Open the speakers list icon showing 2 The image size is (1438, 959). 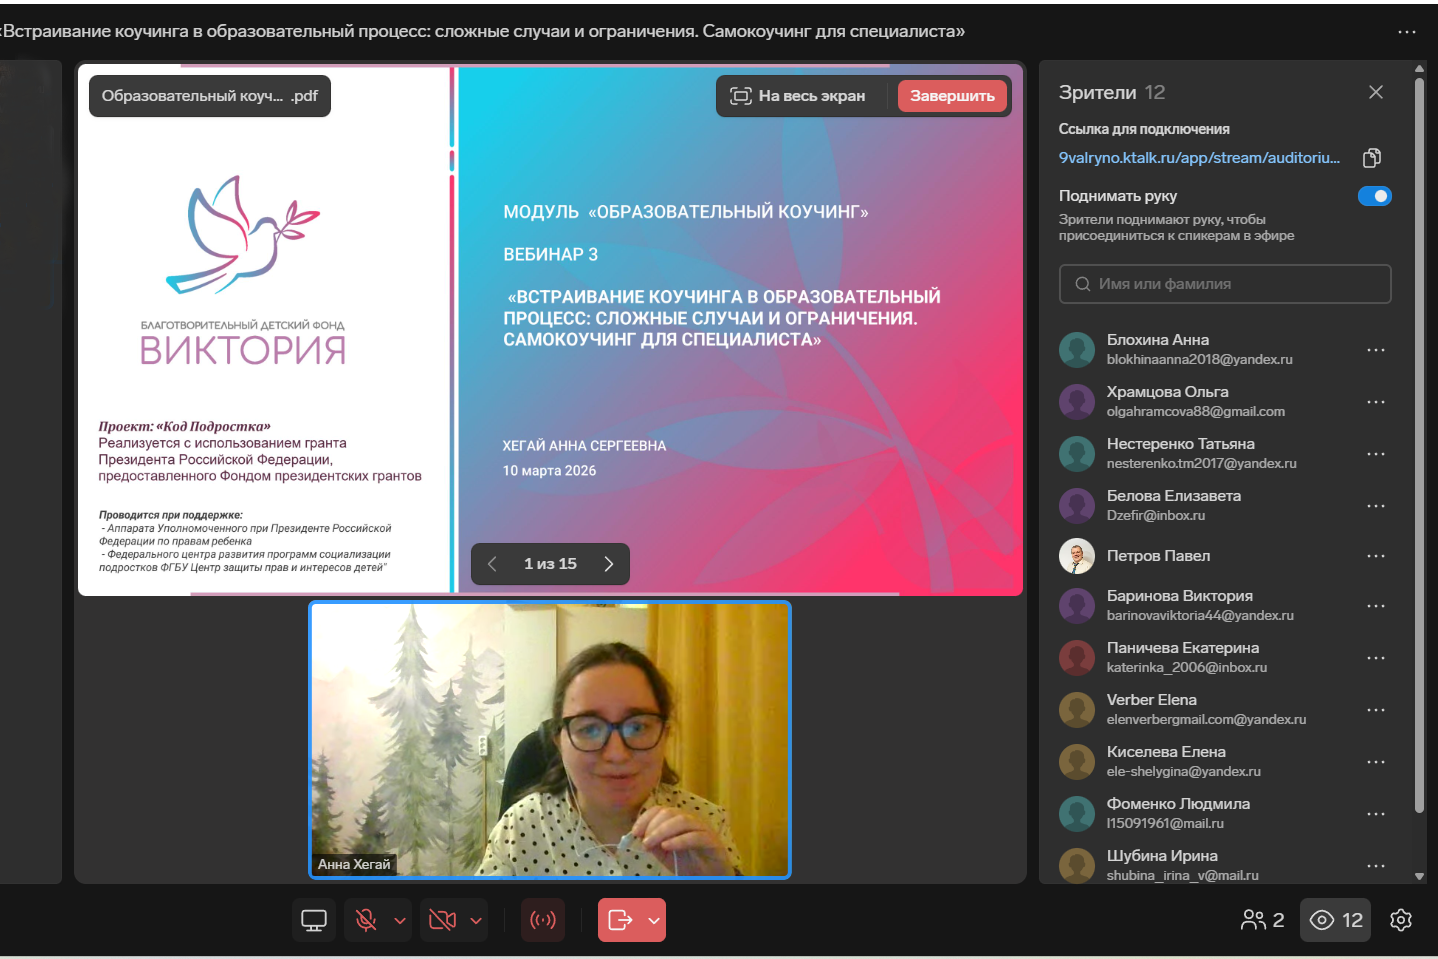click(x=1262, y=920)
